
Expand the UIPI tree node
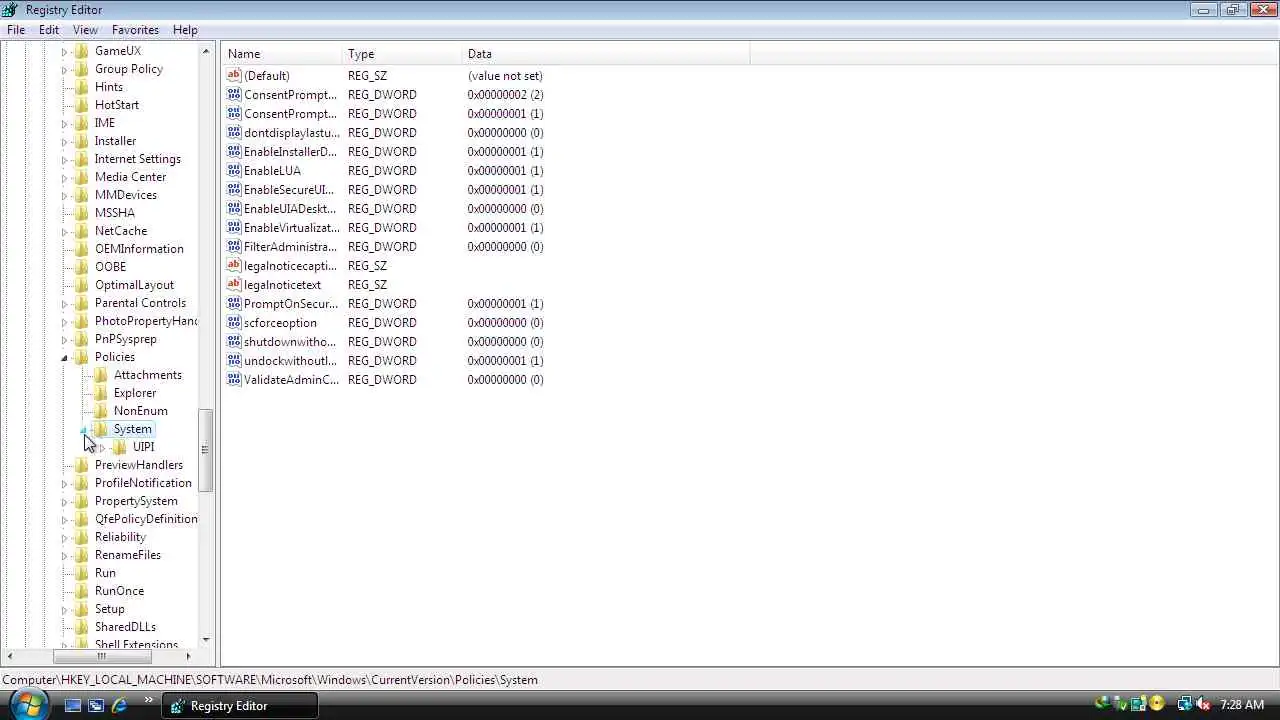pos(102,447)
